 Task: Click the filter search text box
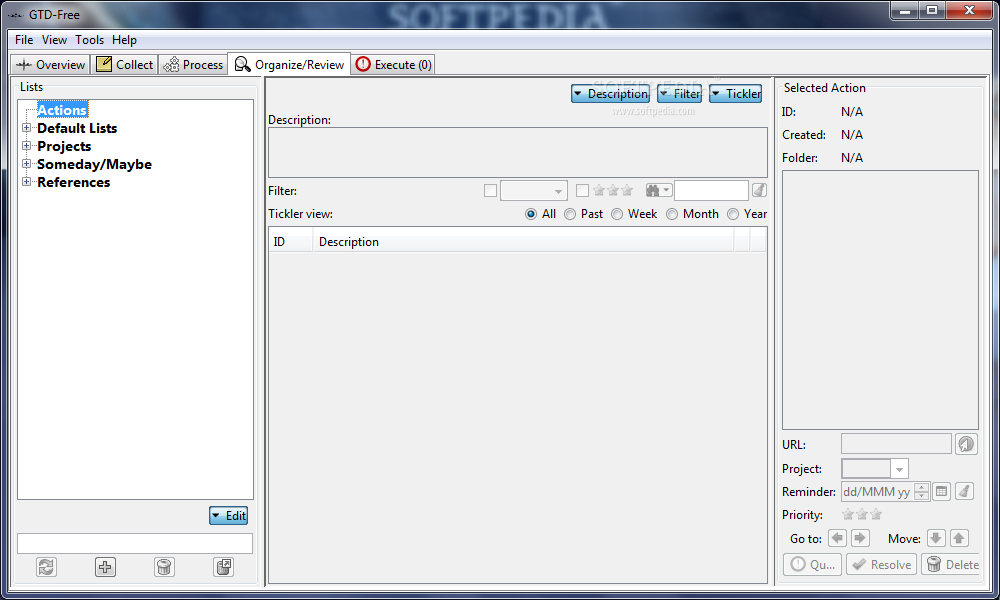tap(711, 190)
